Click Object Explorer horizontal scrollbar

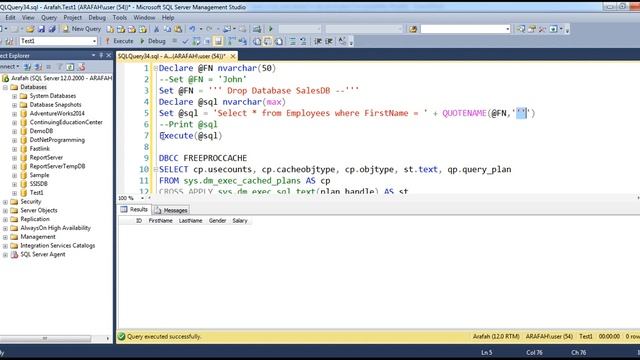45,338
